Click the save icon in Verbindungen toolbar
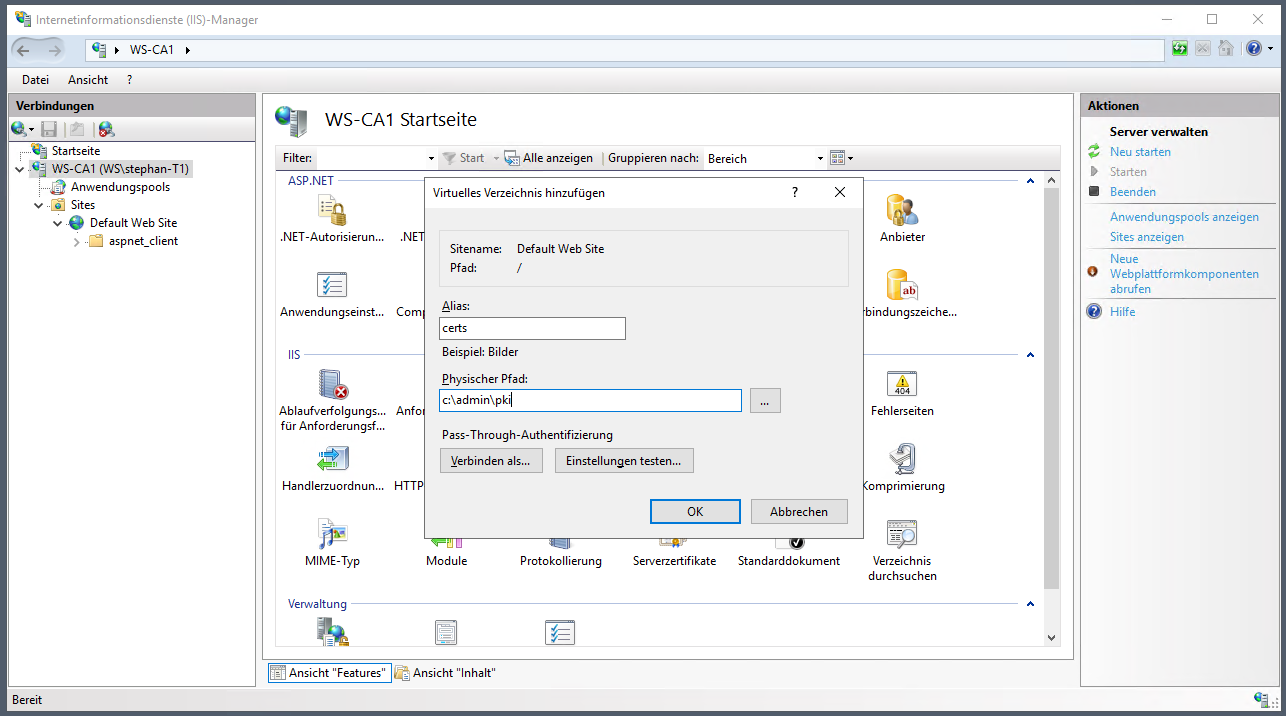 [49, 129]
